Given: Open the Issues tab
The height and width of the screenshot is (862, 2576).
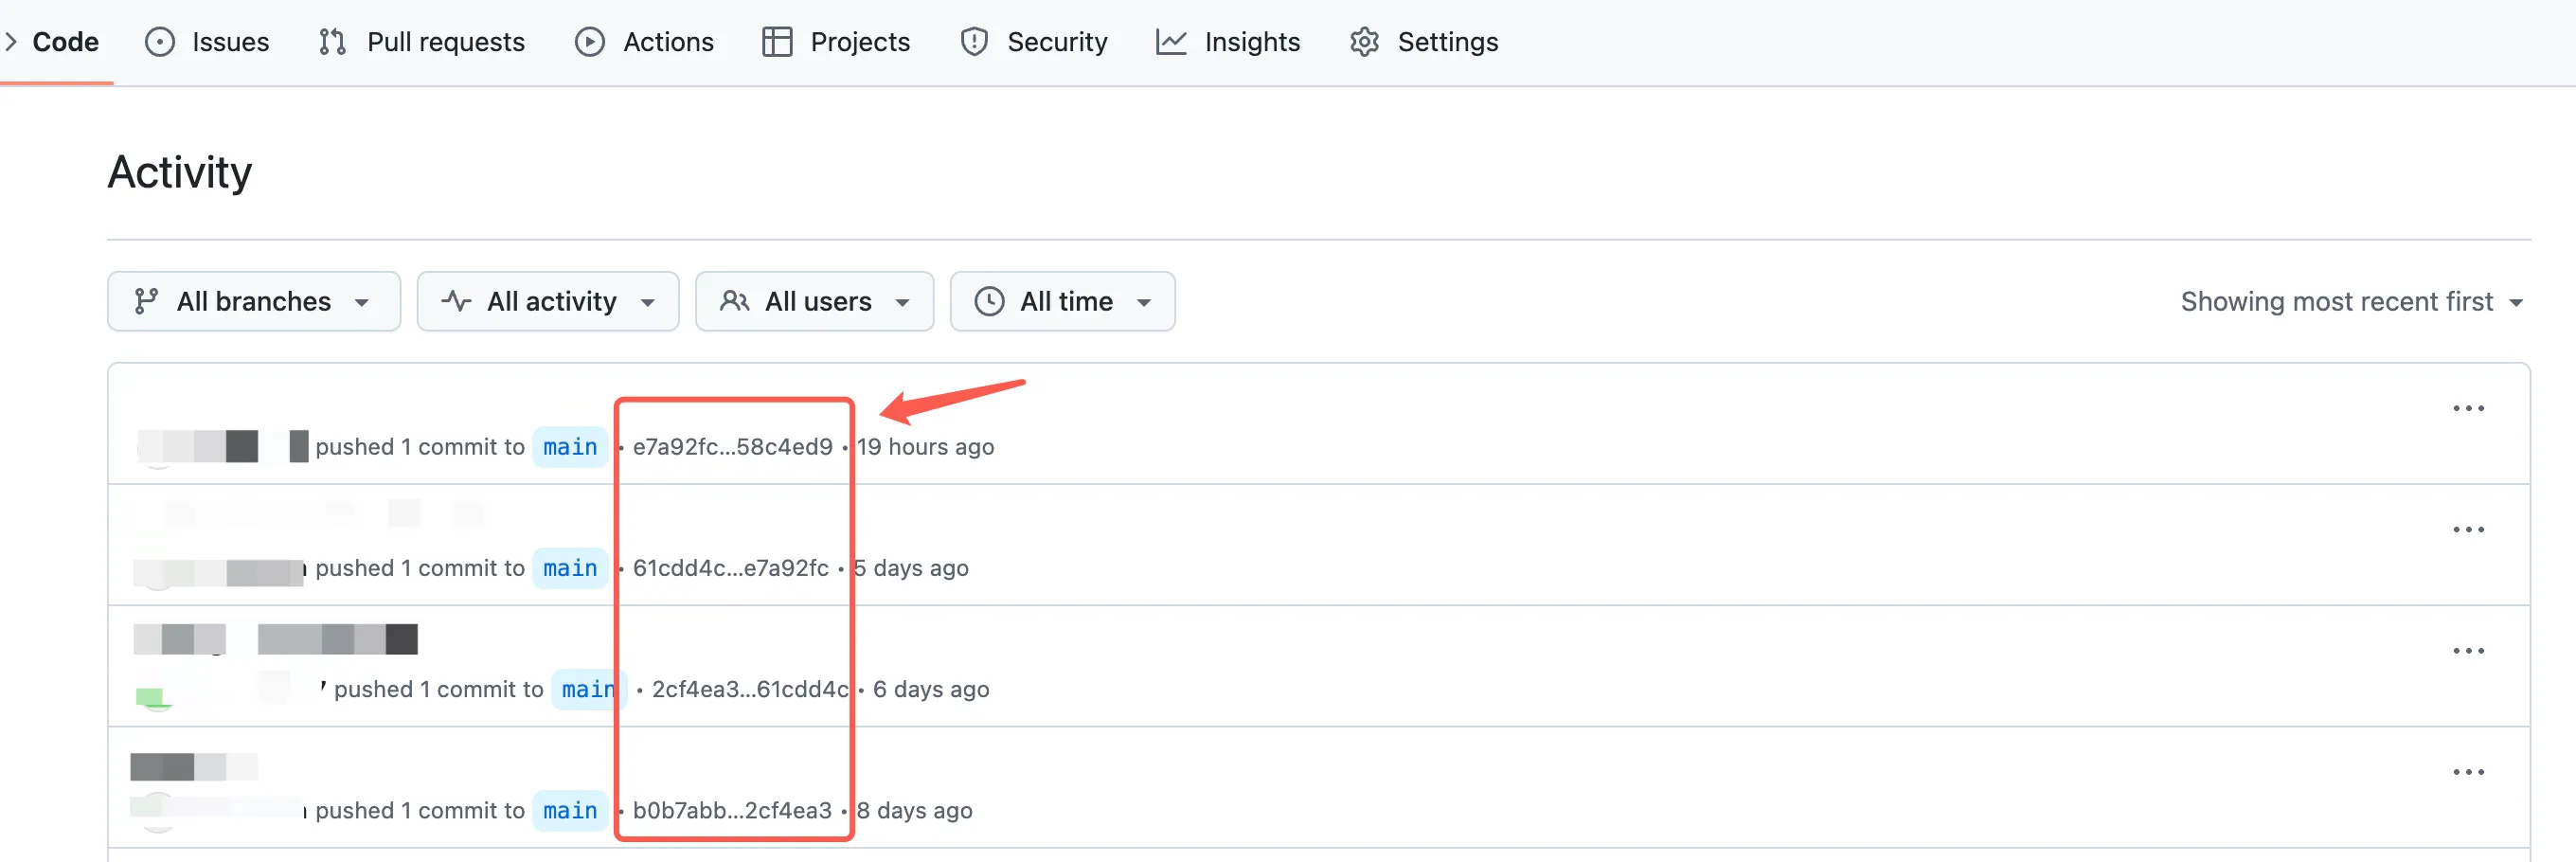Looking at the screenshot, I should click(x=207, y=42).
